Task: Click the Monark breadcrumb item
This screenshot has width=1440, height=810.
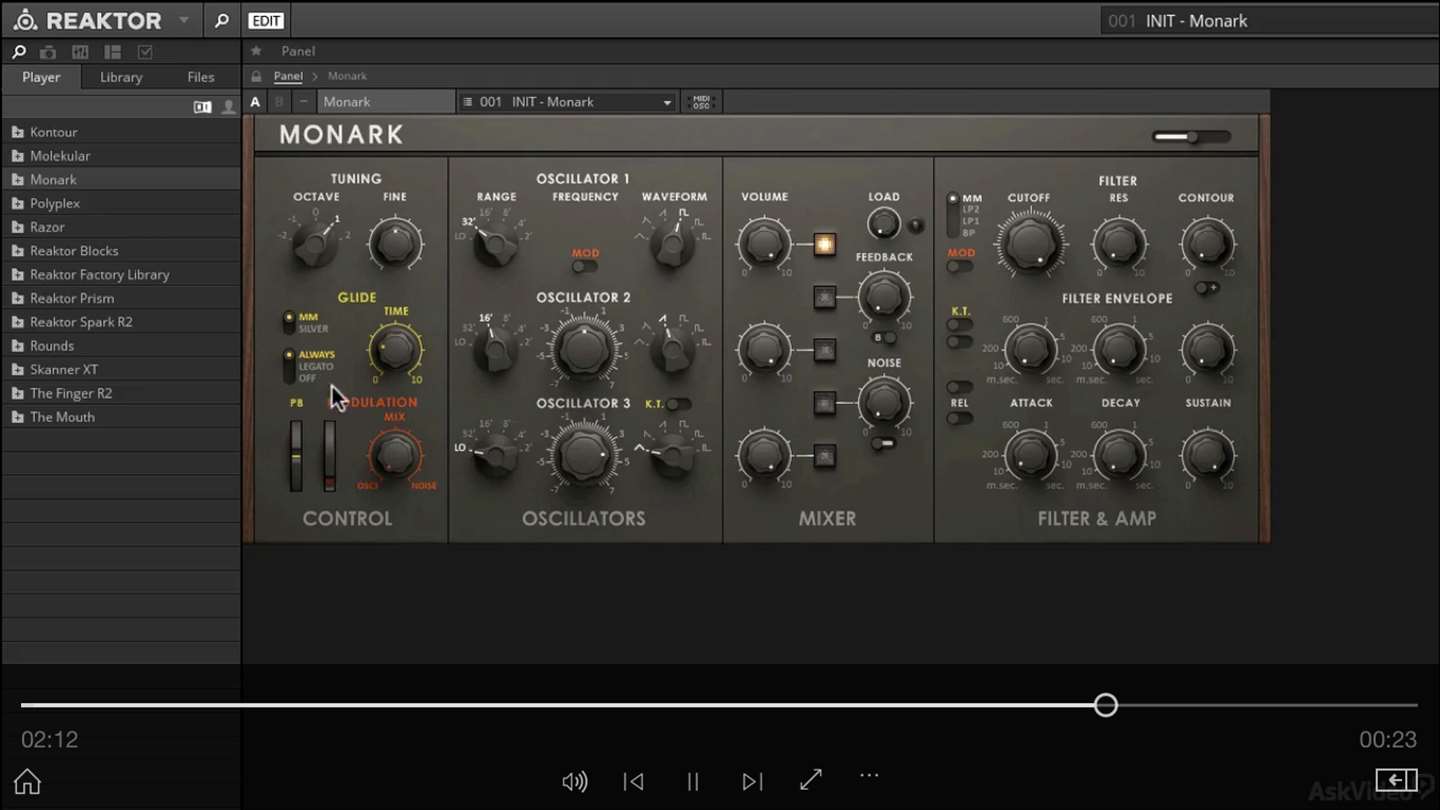Action: [347, 76]
